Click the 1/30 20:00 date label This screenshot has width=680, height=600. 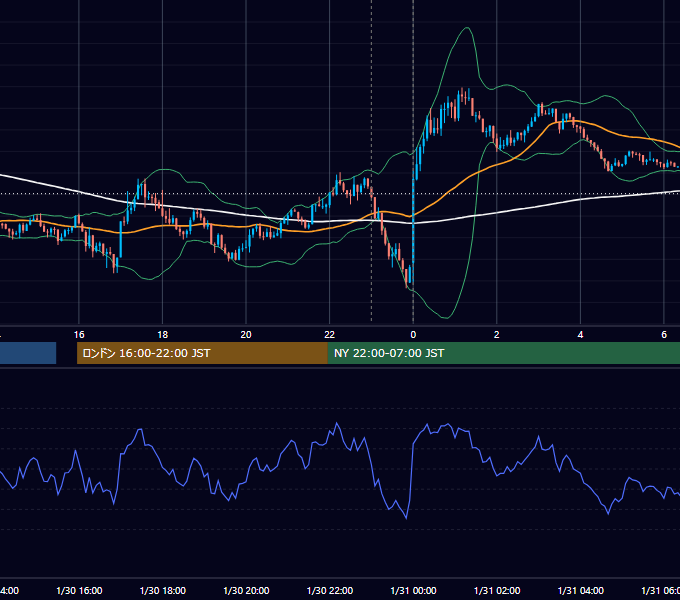tap(246, 590)
